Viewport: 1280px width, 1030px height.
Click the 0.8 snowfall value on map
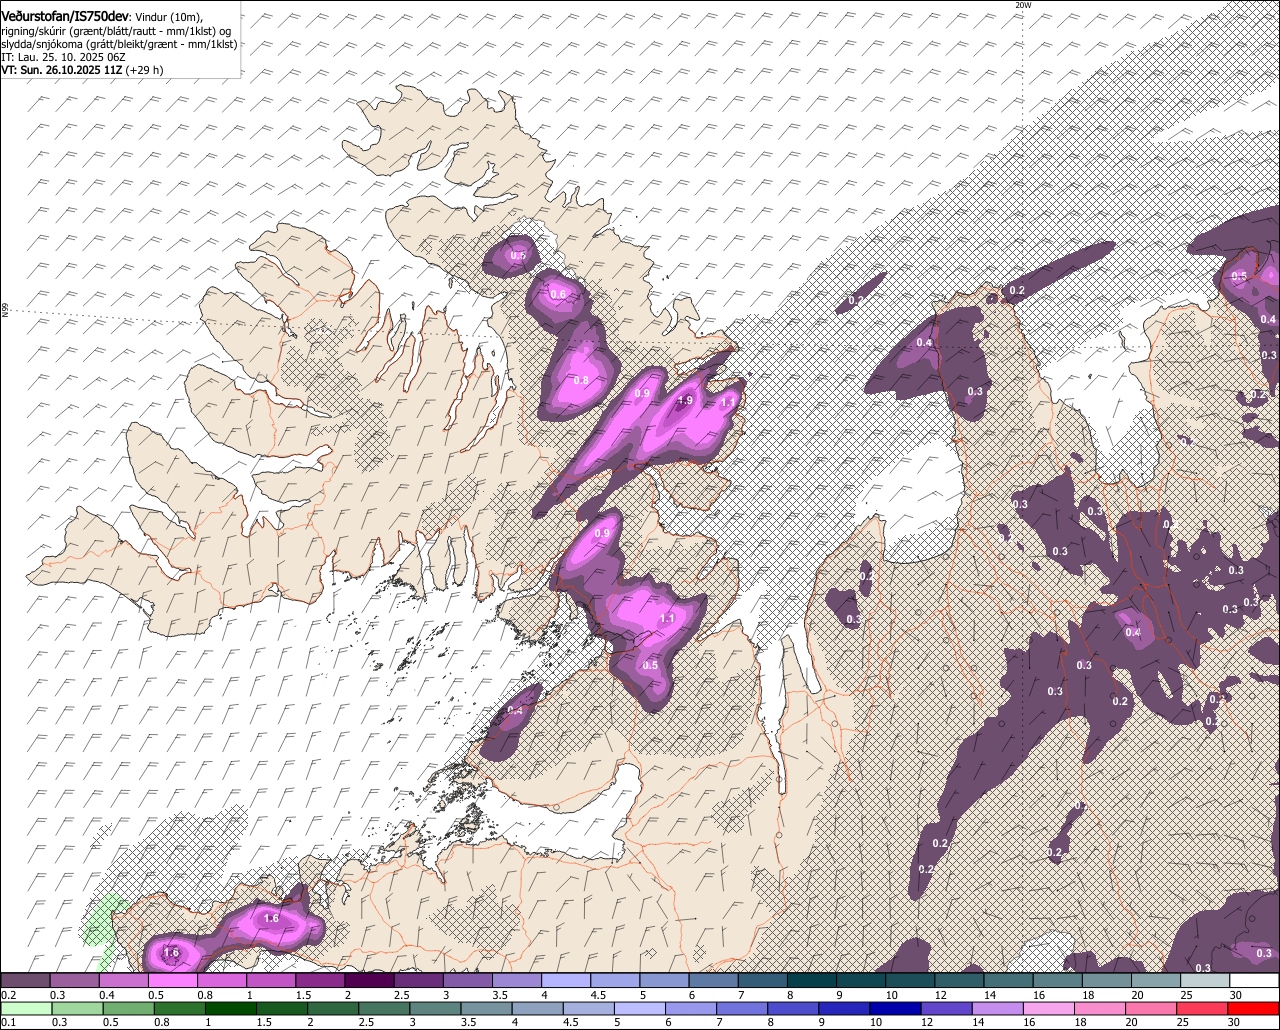[x=580, y=380]
